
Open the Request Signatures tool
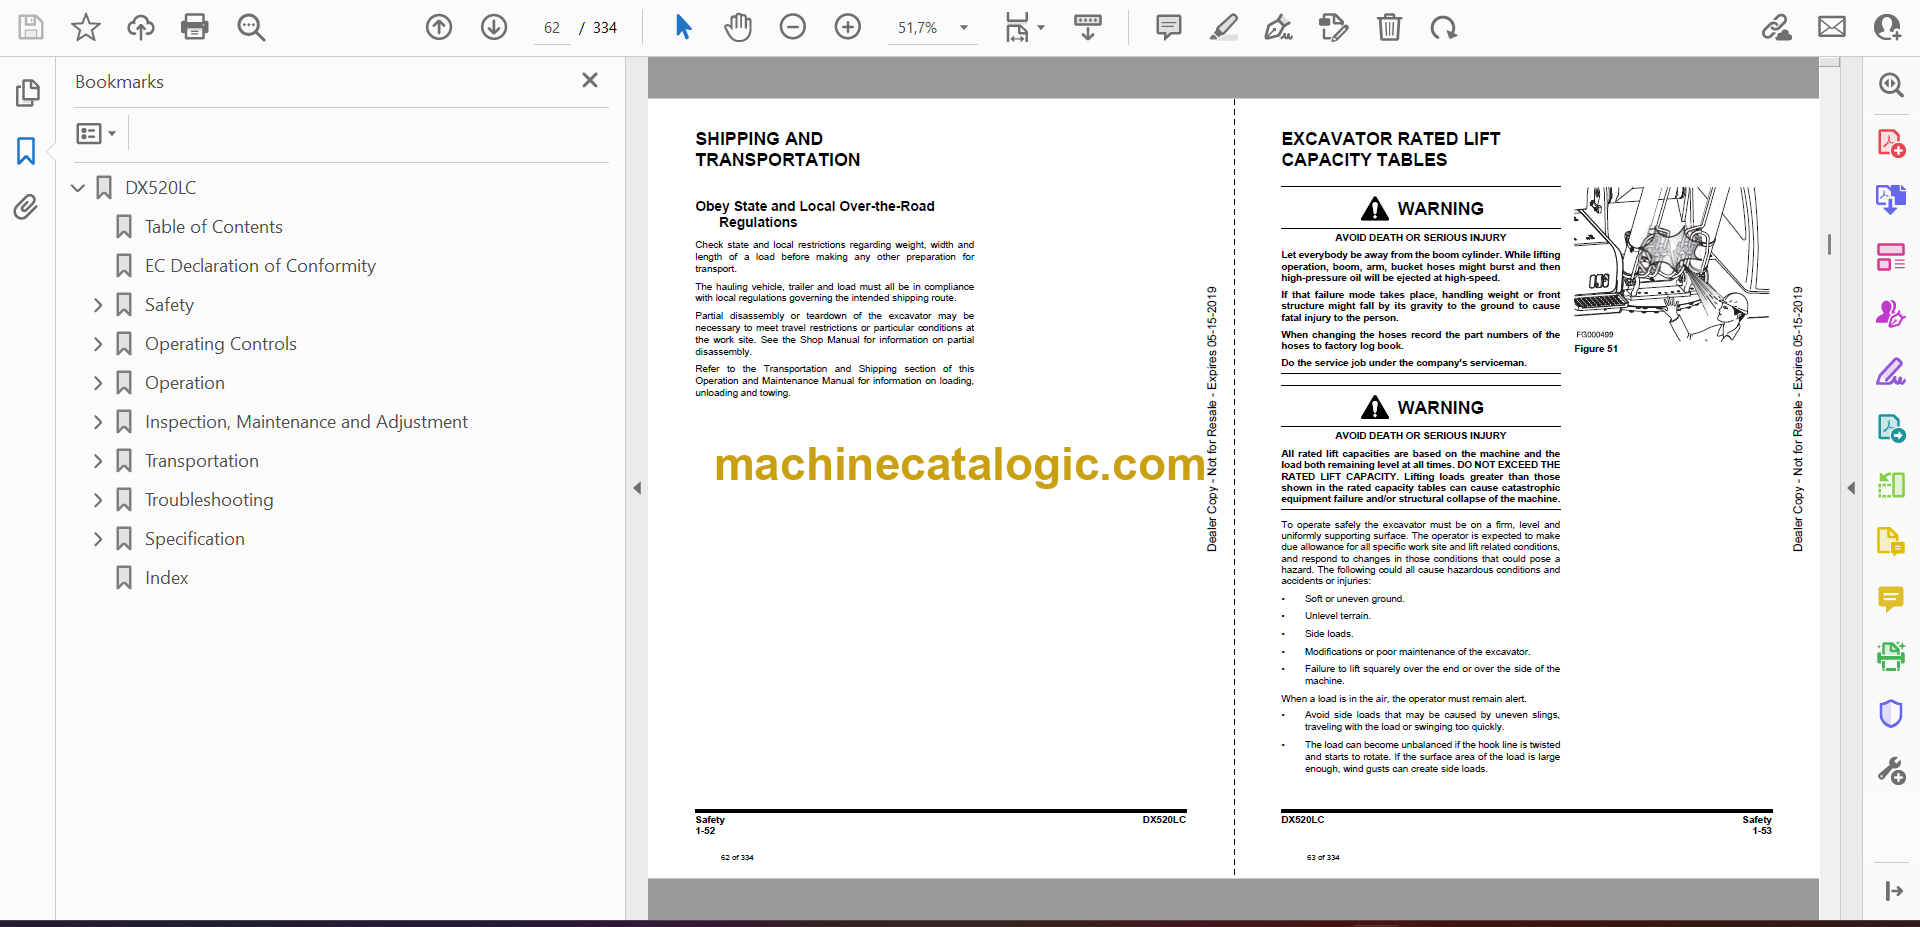coord(1890,314)
